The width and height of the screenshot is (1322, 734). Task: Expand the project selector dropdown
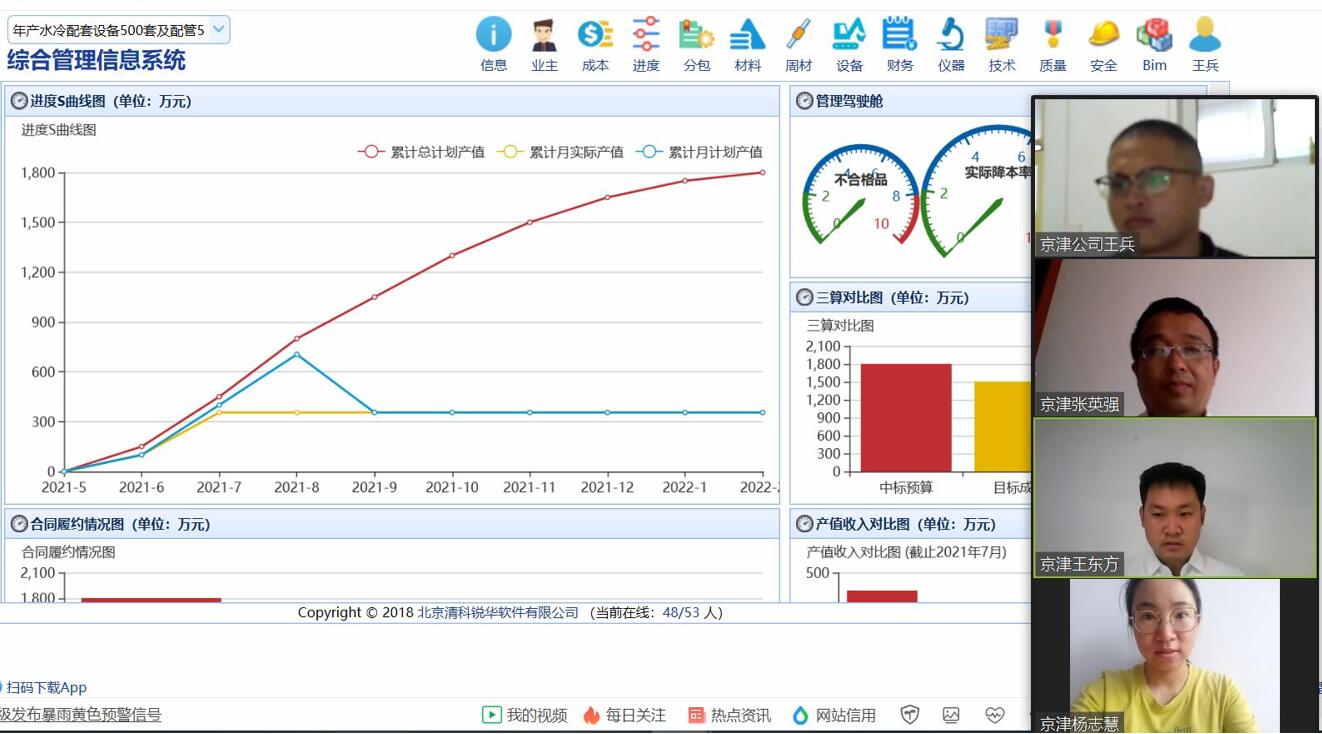pyautogui.click(x=118, y=30)
